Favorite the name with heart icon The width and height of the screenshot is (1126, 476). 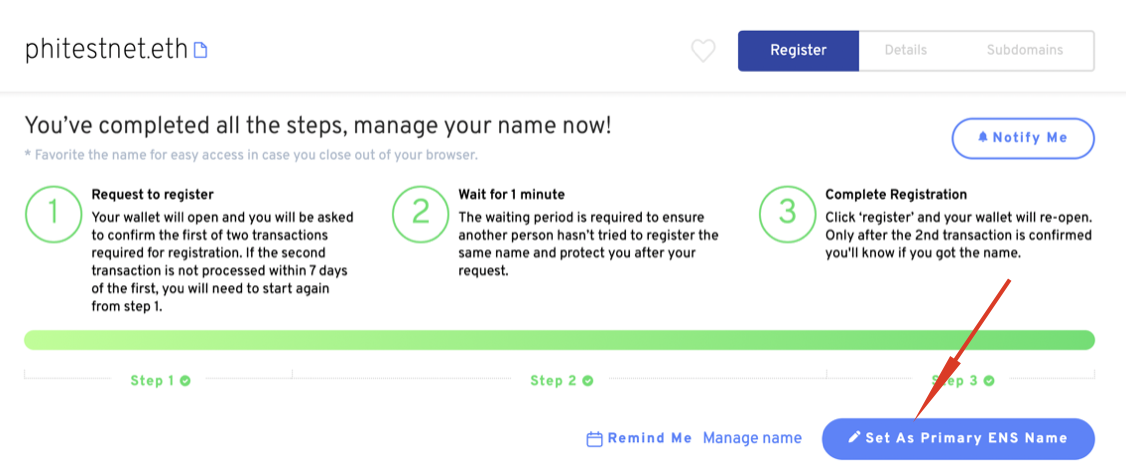(703, 51)
